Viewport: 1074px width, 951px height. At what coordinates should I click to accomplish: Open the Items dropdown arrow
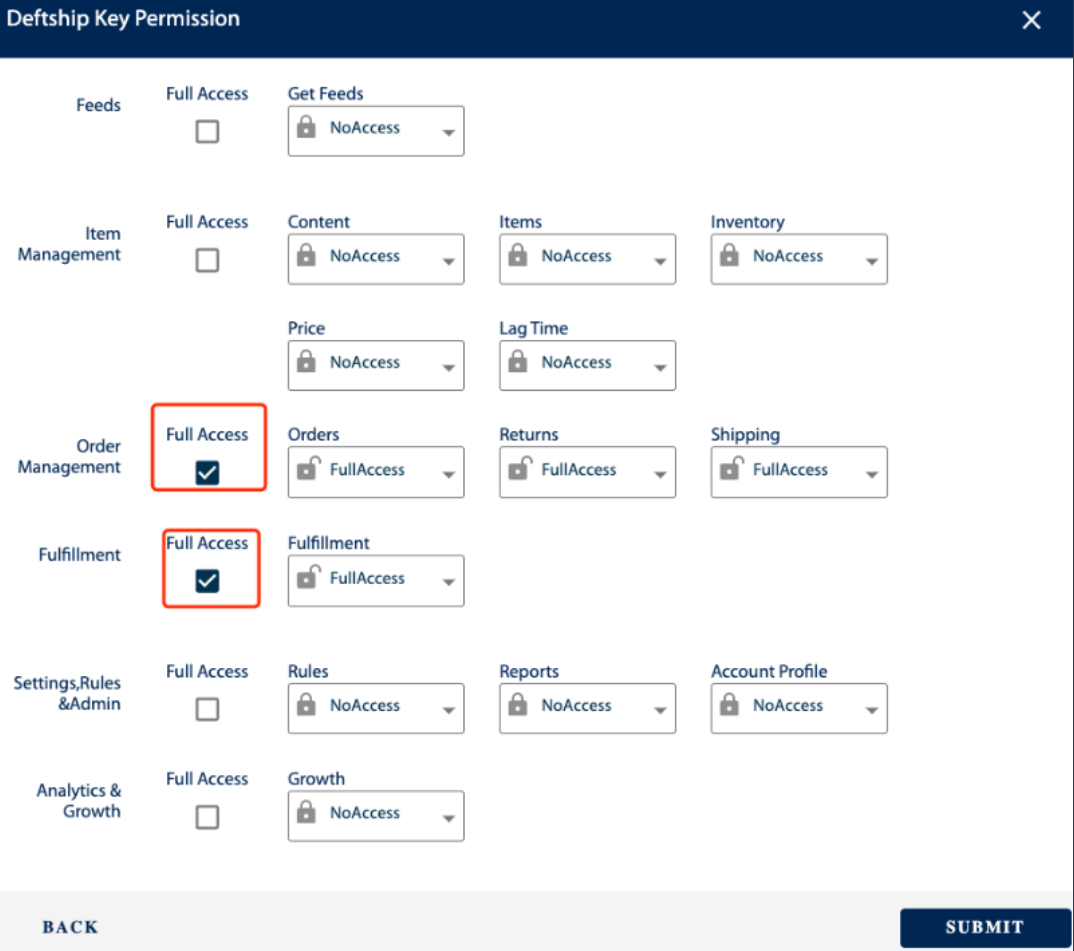(x=660, y=261)
